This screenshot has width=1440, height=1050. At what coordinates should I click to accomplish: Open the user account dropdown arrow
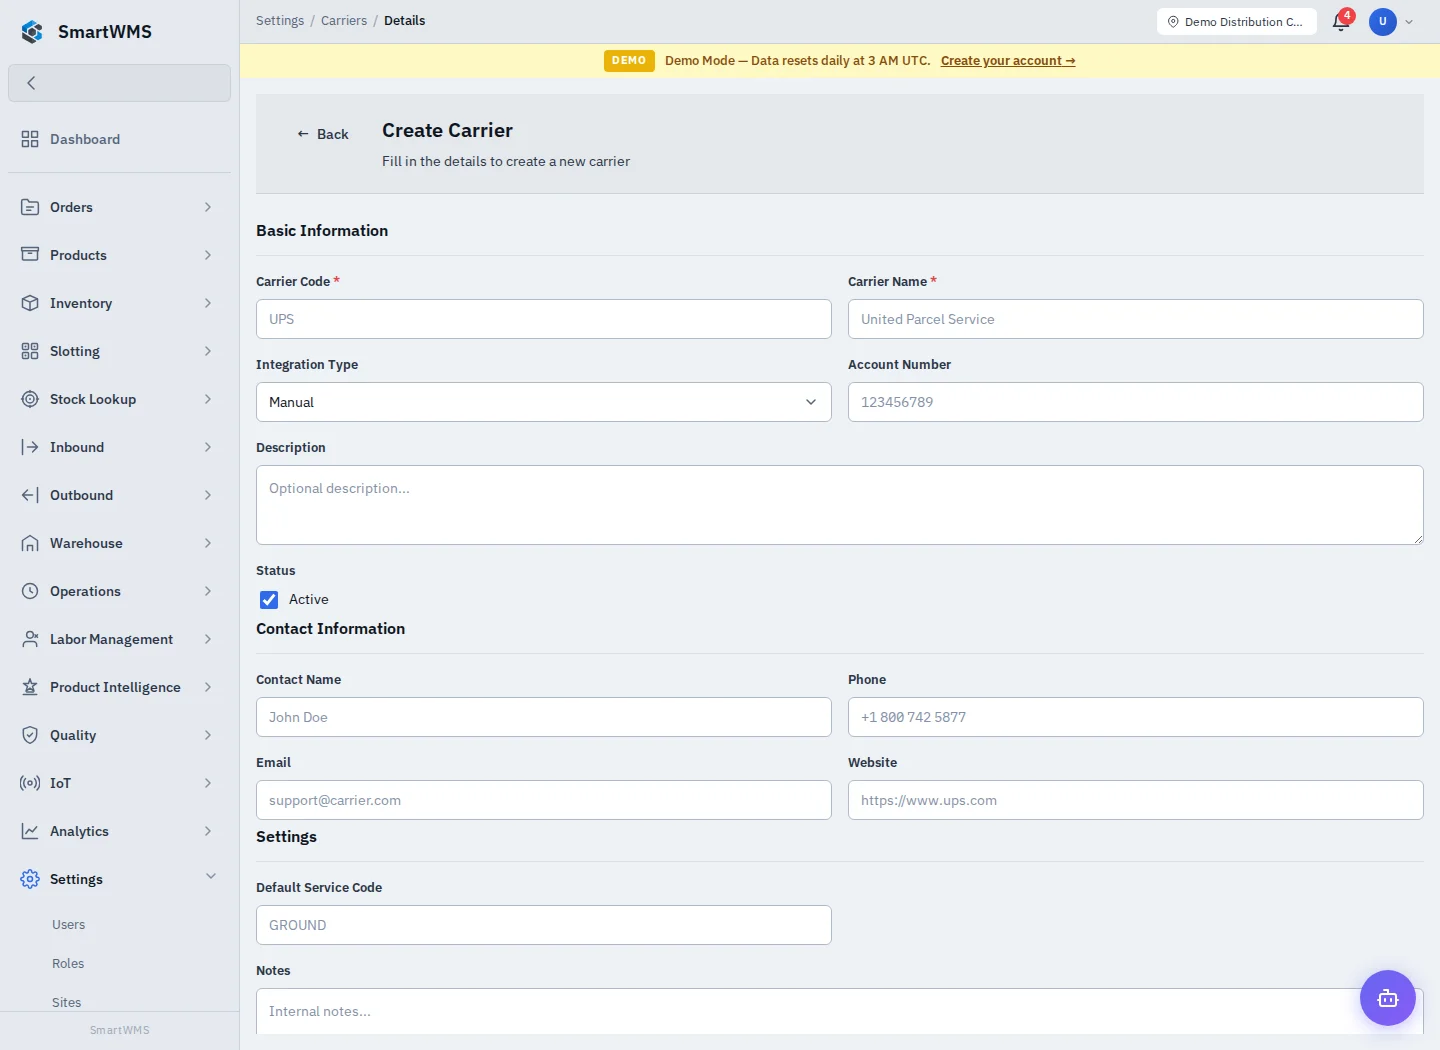(1409, 22)
